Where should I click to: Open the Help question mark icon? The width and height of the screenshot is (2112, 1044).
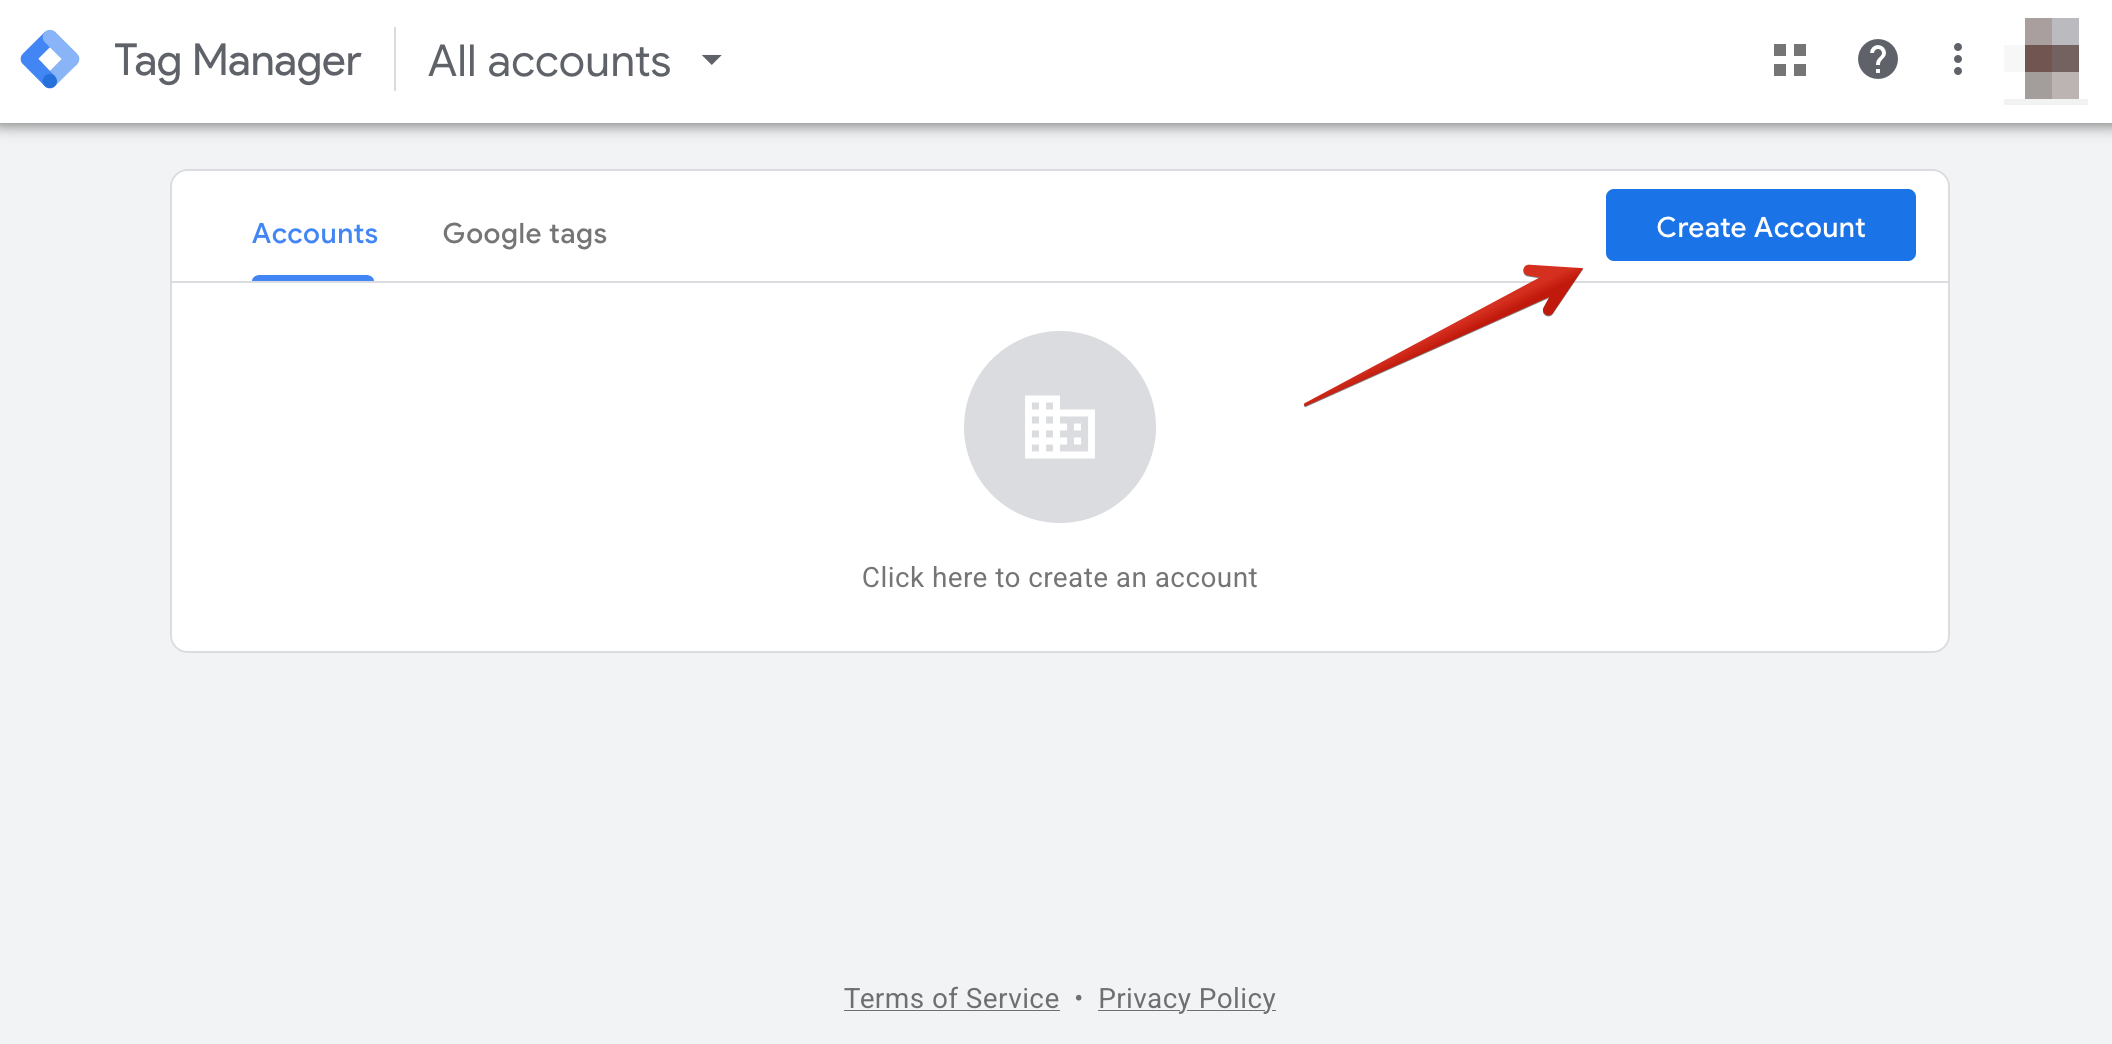(x=1878, y=60)
